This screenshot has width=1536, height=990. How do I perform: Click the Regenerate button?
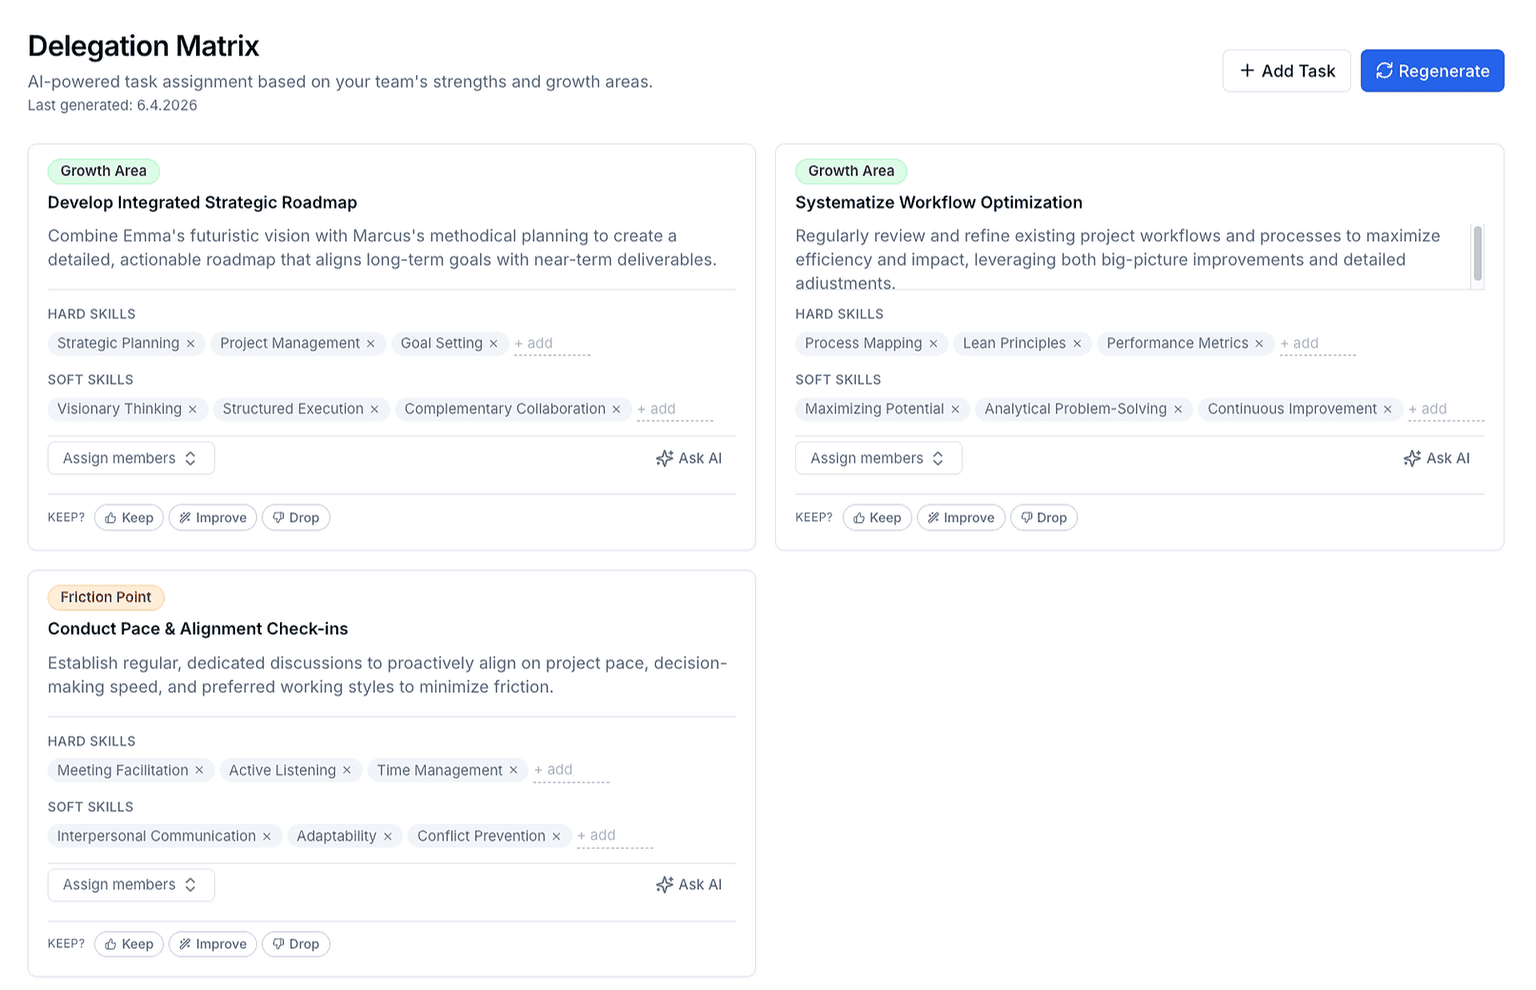point(1432,70)
